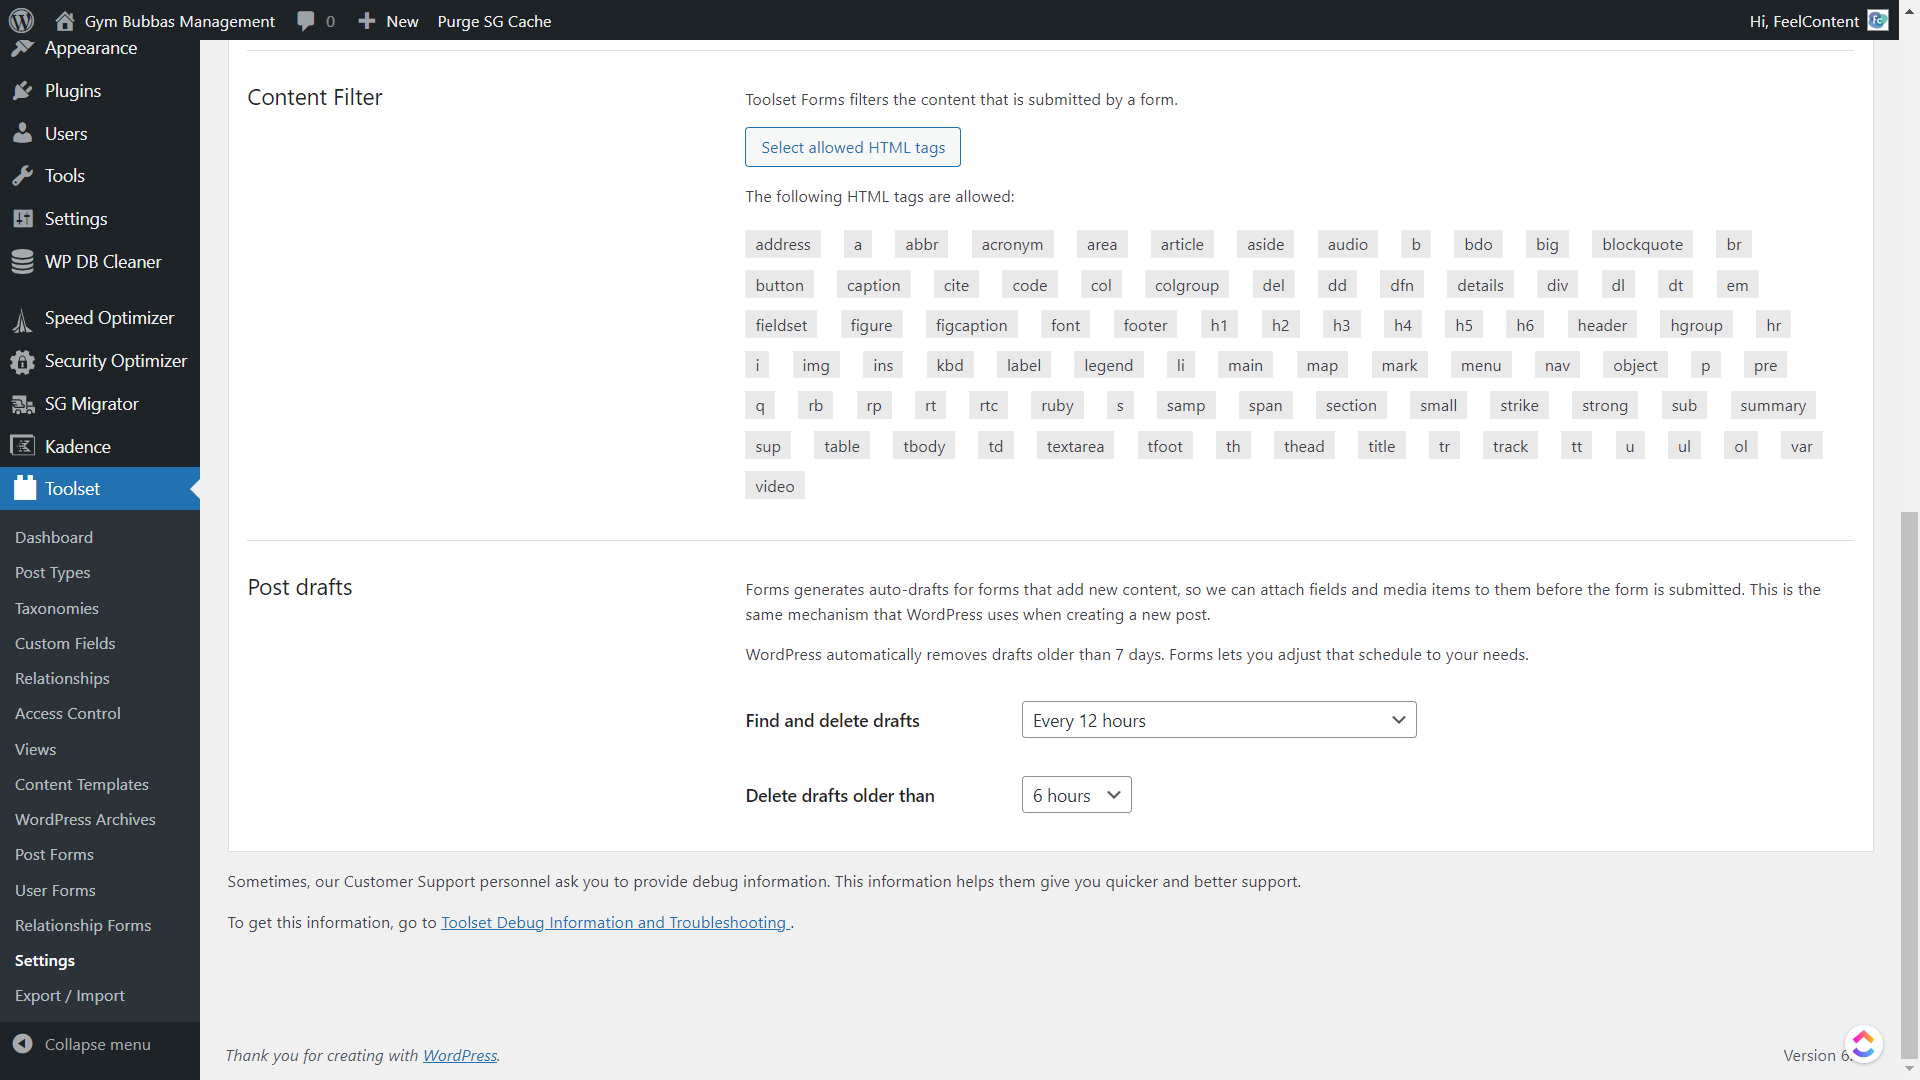Click the figcaption allowed tag
The width and height of the screenshot is (1920, 1080).
[971, 325]
